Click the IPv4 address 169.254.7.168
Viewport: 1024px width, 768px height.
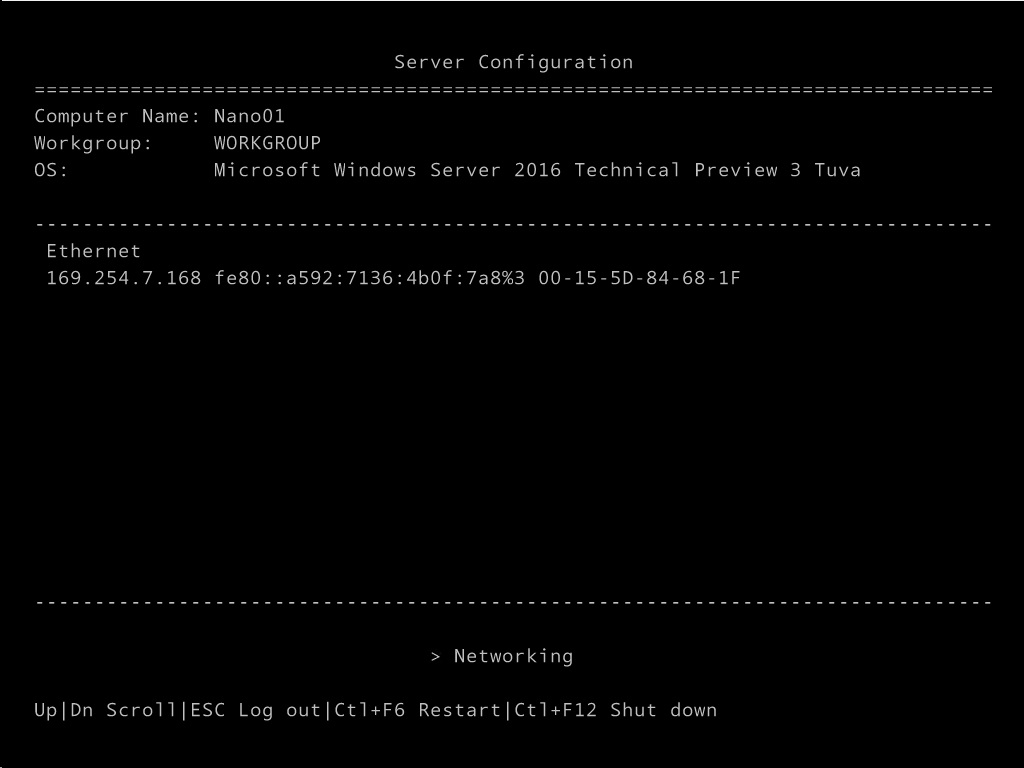pyautogui.click(x=123, y=278)
